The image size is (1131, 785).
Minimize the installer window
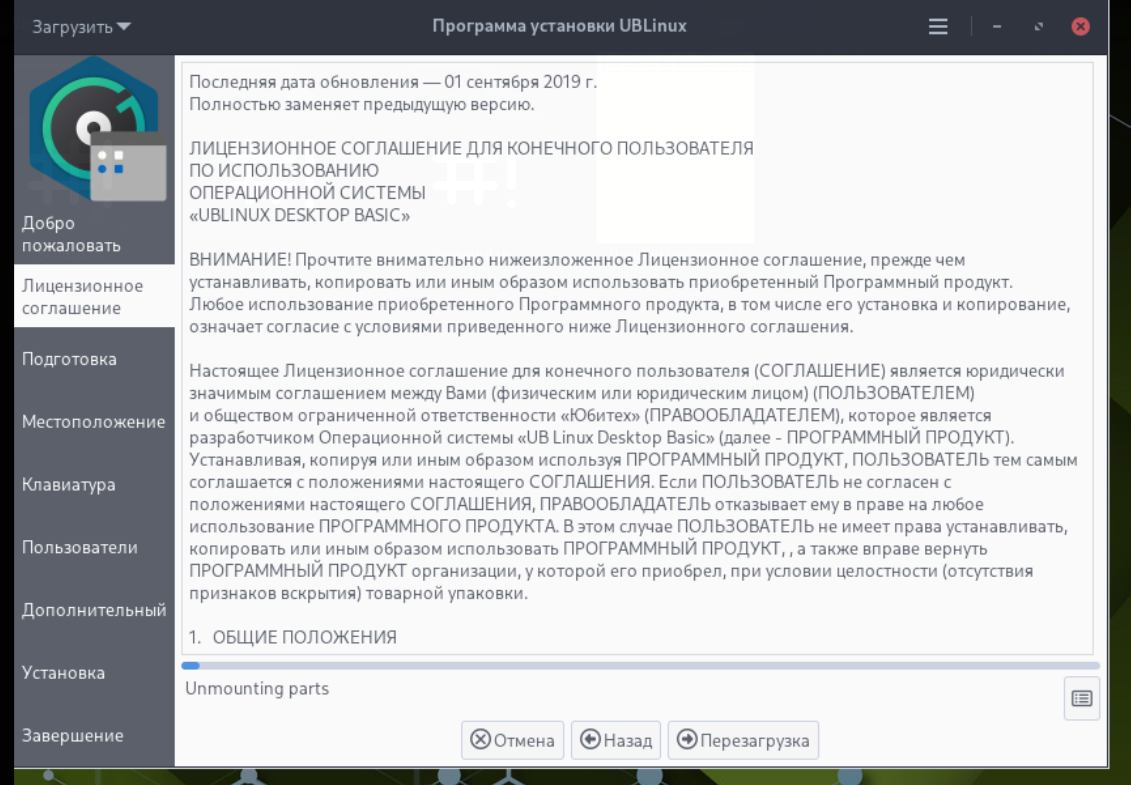pos(997,27)
